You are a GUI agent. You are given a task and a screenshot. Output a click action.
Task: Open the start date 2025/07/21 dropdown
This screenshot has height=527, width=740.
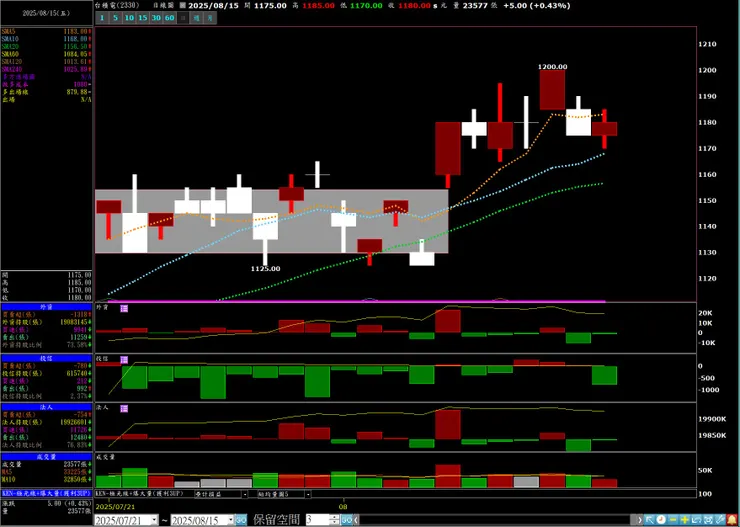154,520
